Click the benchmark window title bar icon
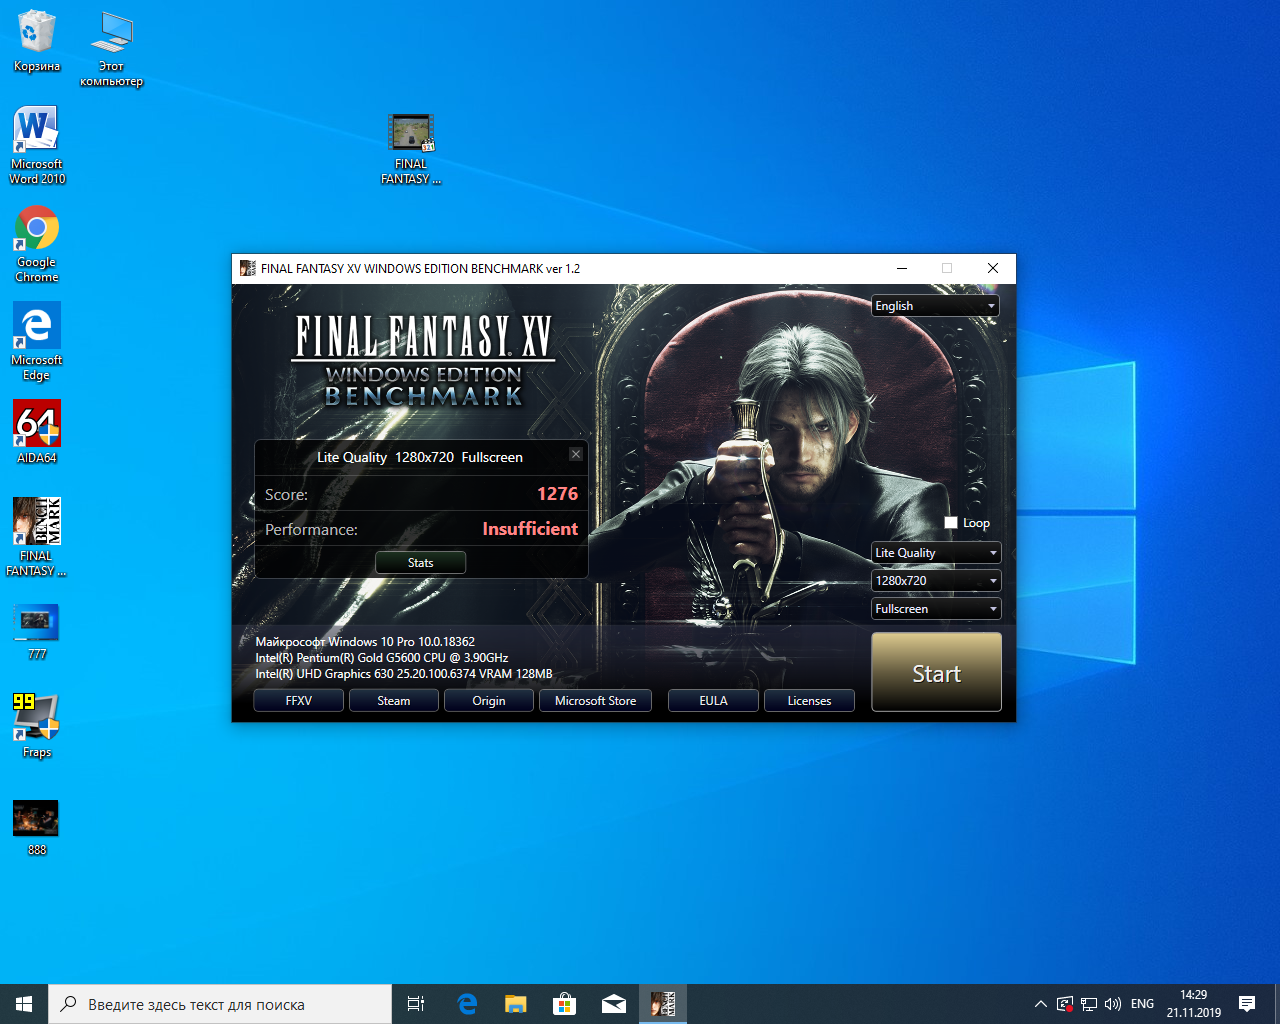The width and height of the screenshot is (1280, 1024). click(247, 268)
